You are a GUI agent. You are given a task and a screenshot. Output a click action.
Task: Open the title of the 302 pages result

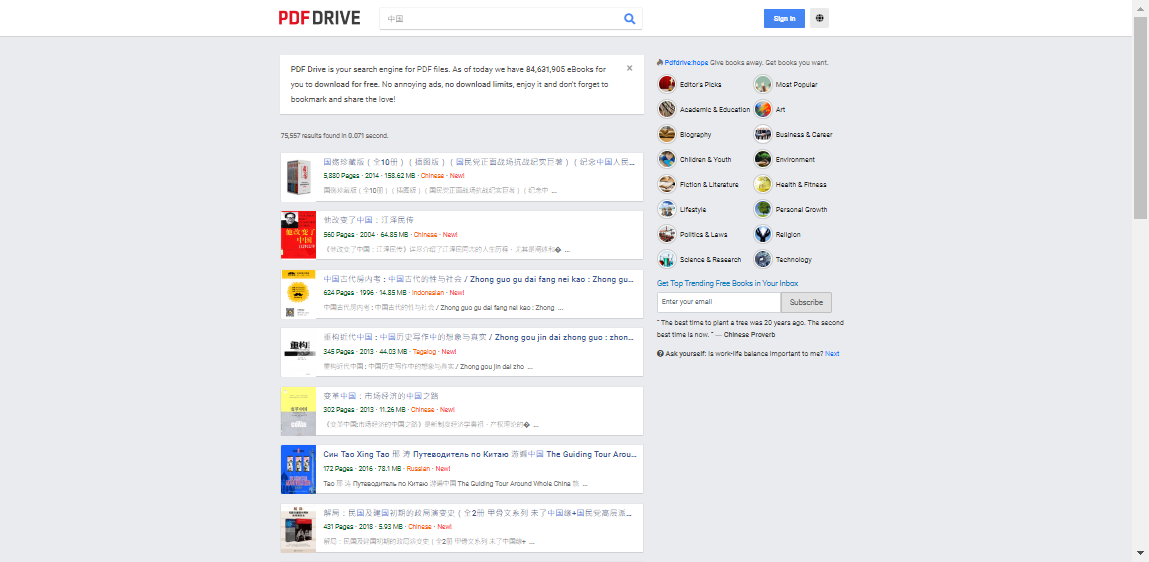point(381,396)
